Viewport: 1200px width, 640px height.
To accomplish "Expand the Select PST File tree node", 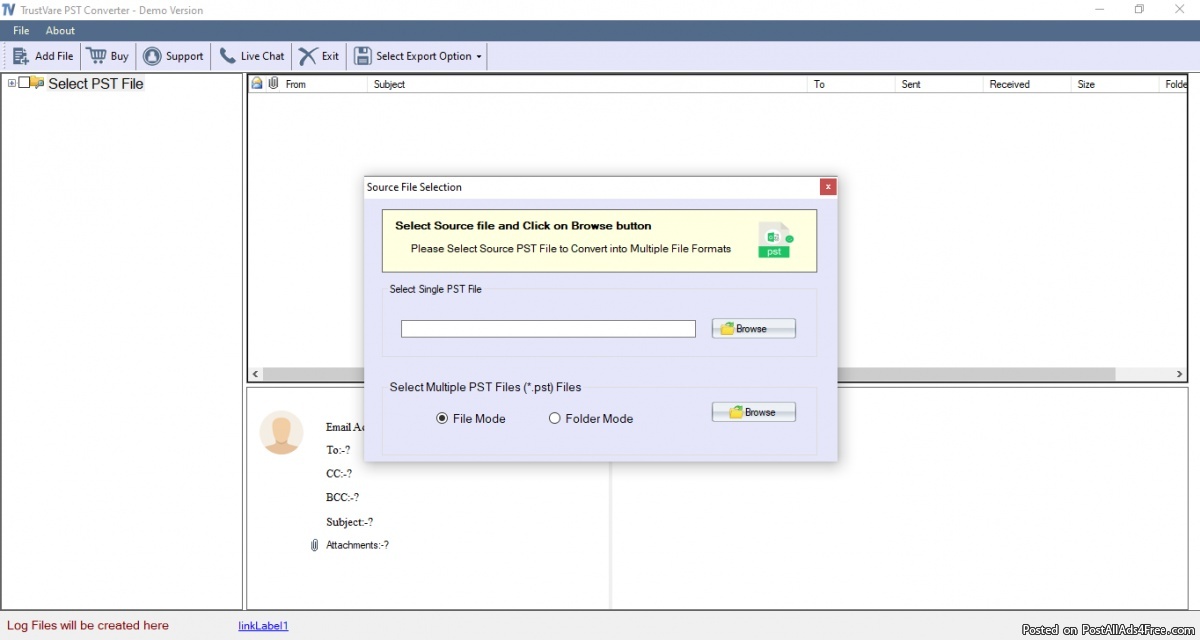I will 11,83.
